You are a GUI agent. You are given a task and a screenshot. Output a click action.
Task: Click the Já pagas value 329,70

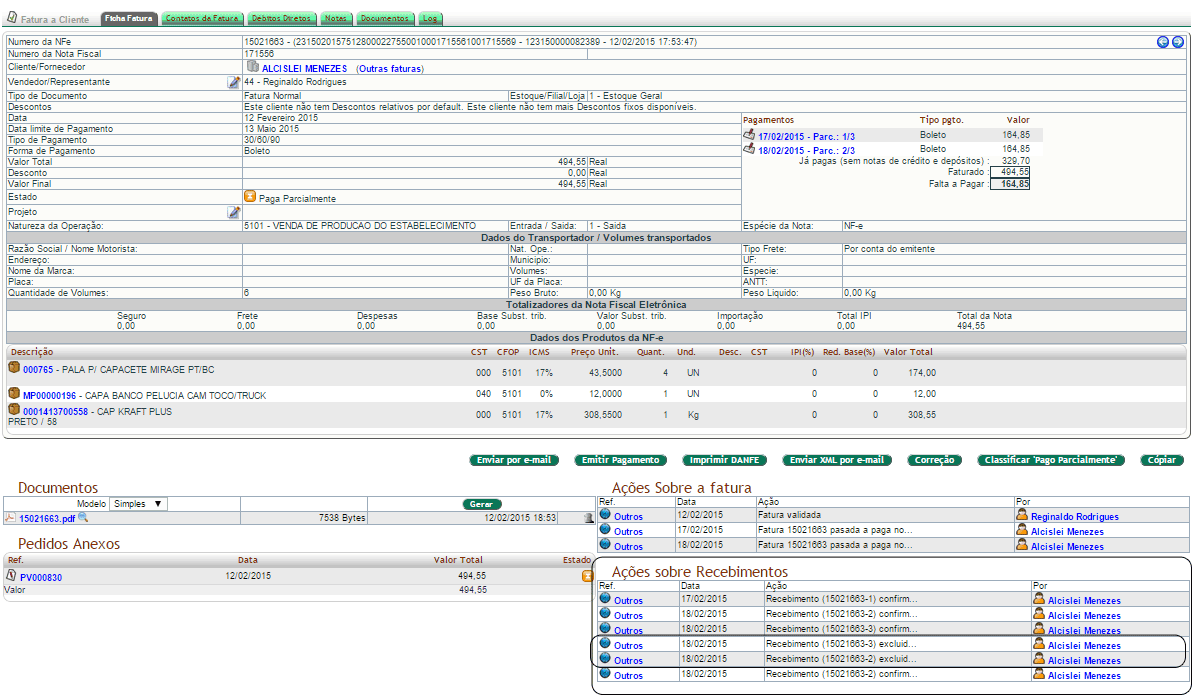(1016, 161)
